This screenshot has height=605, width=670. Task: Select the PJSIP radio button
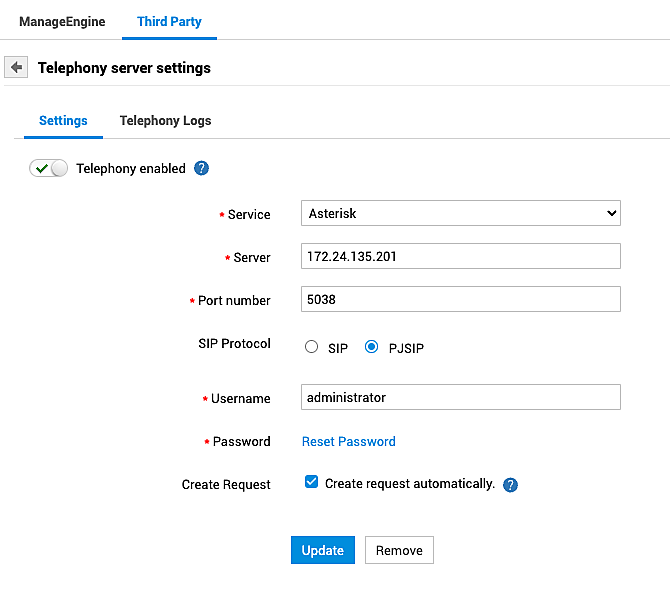coord(372,348)
